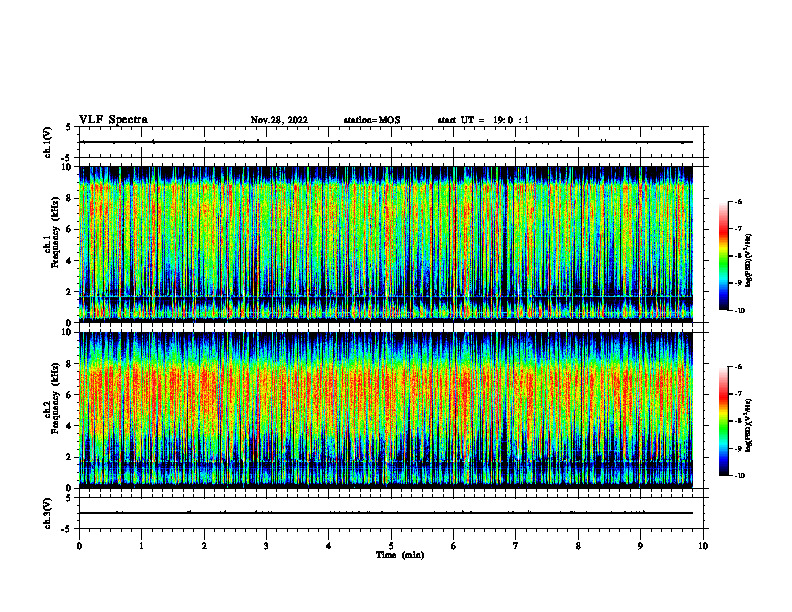Click time axis tick label "4"
792x612 pixels.
(x=329, y=546)
